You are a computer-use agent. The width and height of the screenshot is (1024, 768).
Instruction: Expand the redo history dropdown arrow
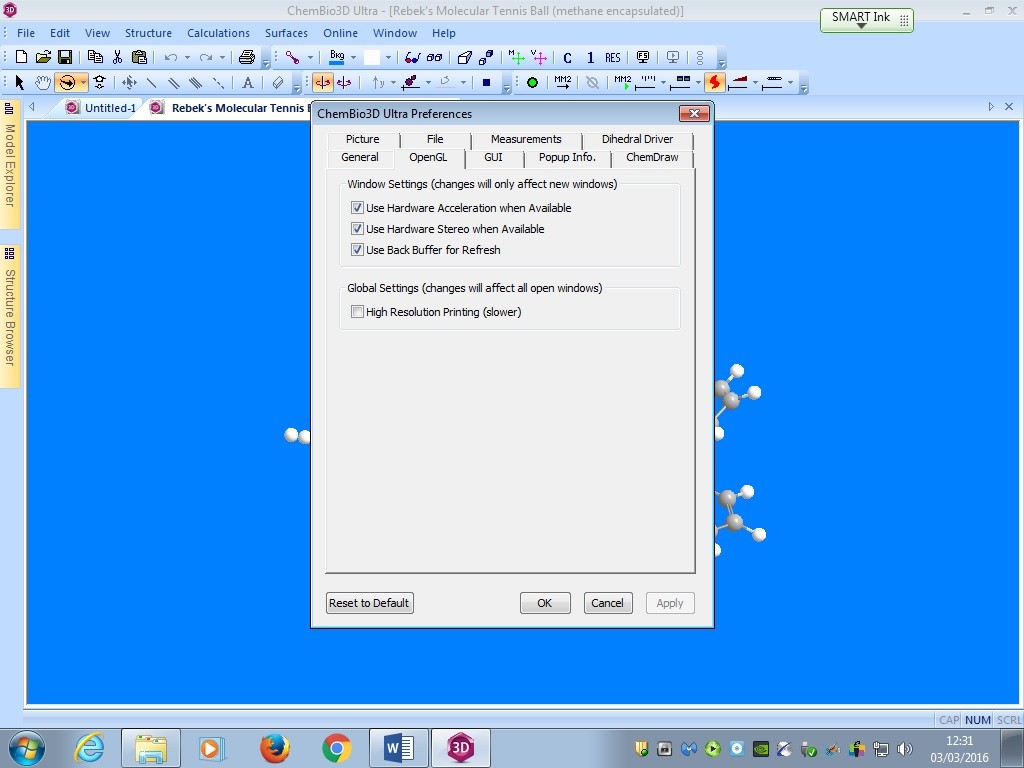pos(223,57)
